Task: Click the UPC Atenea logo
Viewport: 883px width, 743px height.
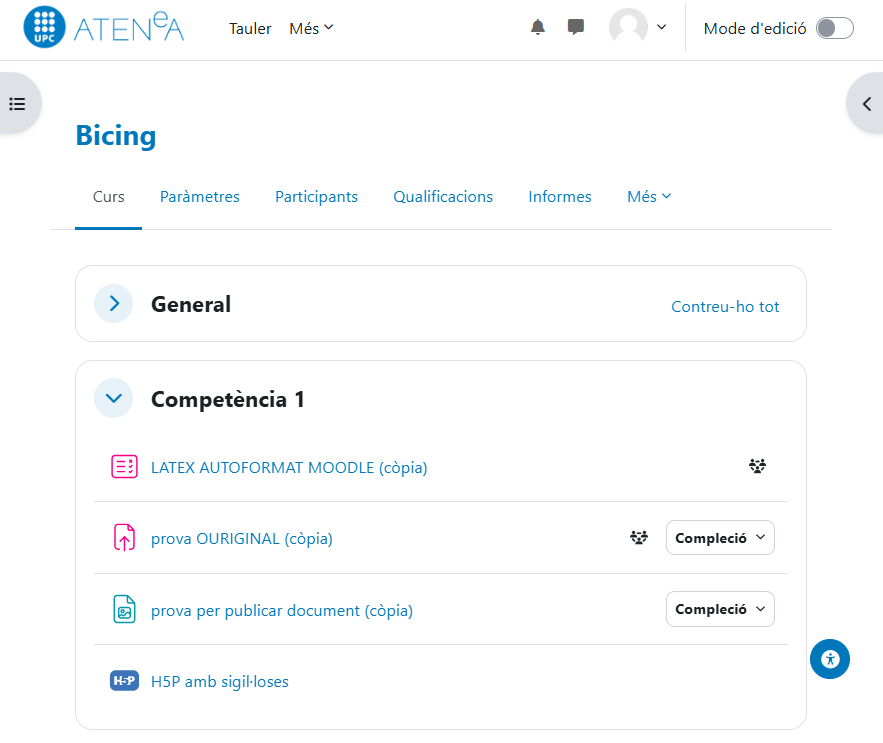Action: pos(104,28)
